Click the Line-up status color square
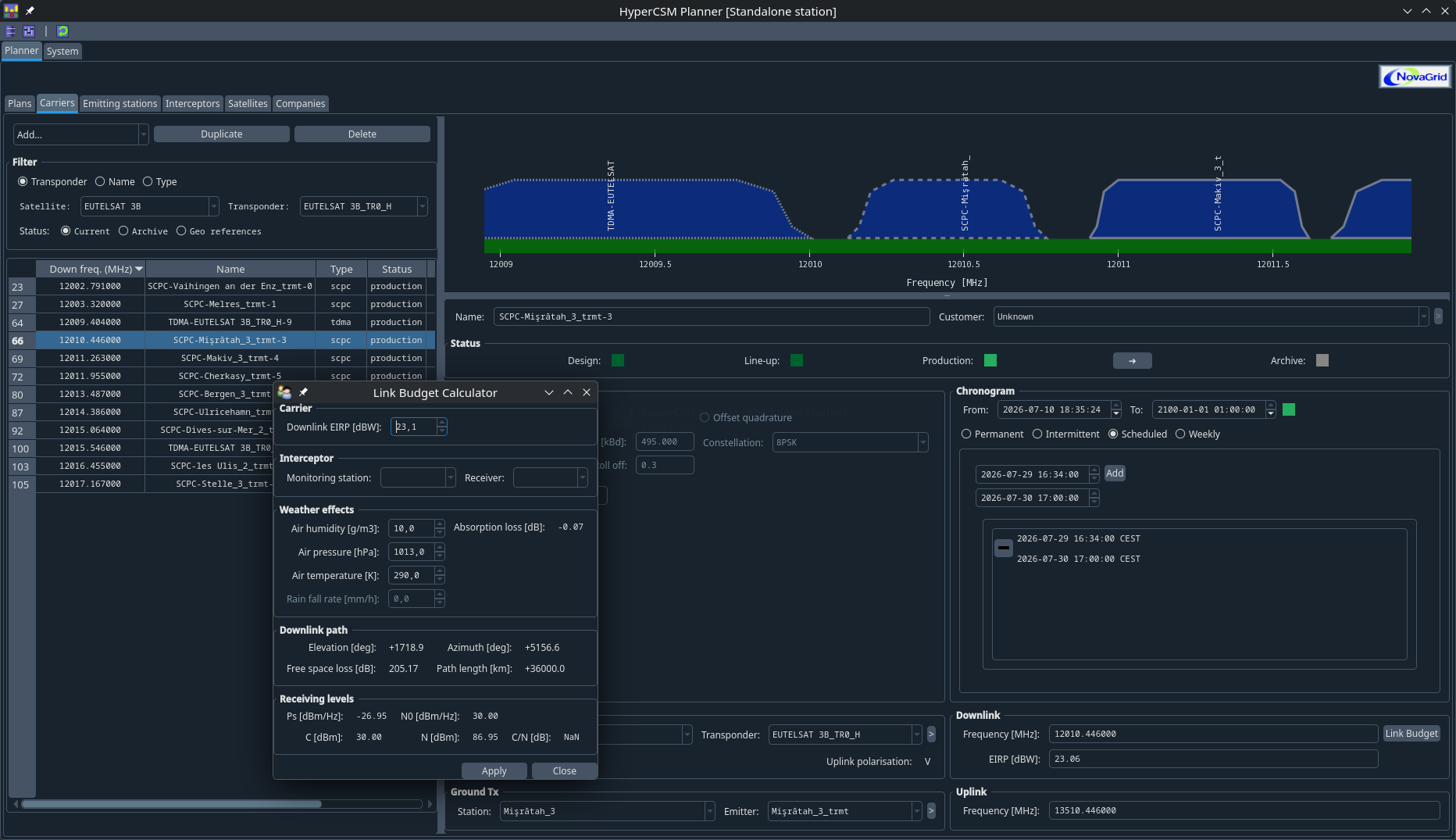 796,360
